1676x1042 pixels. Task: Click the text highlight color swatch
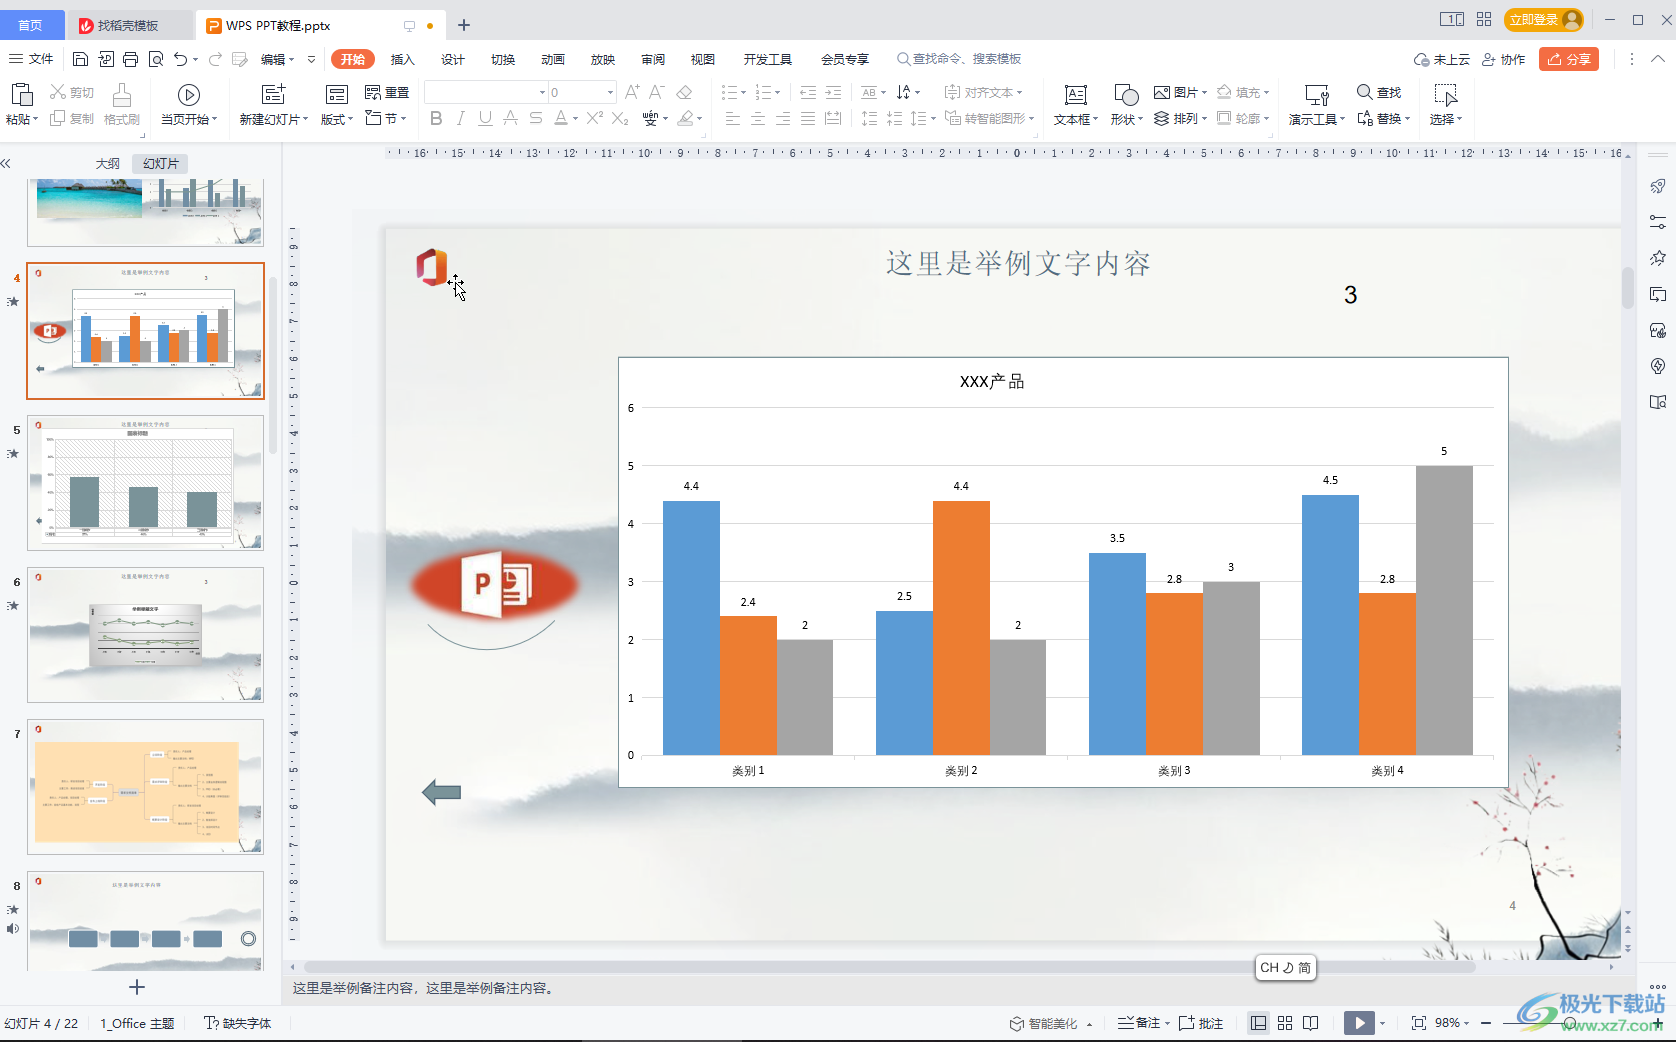(685, 118)
